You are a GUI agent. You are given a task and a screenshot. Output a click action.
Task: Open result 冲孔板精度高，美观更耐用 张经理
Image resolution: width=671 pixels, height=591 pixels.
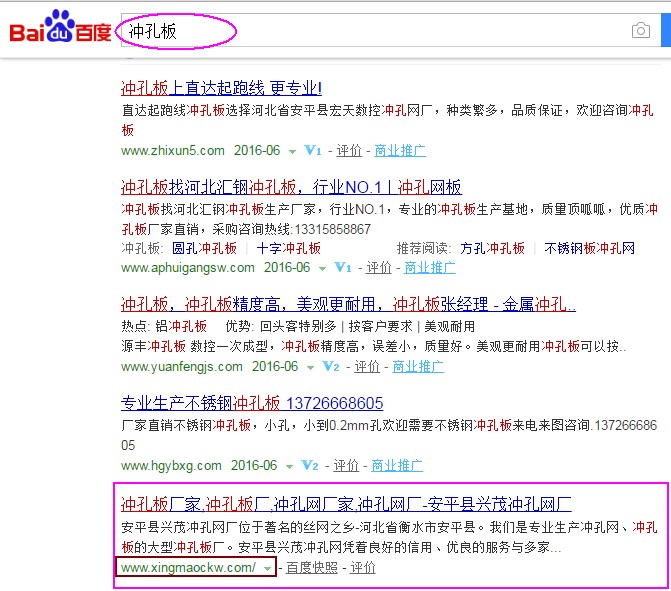[x=348, y=304]
